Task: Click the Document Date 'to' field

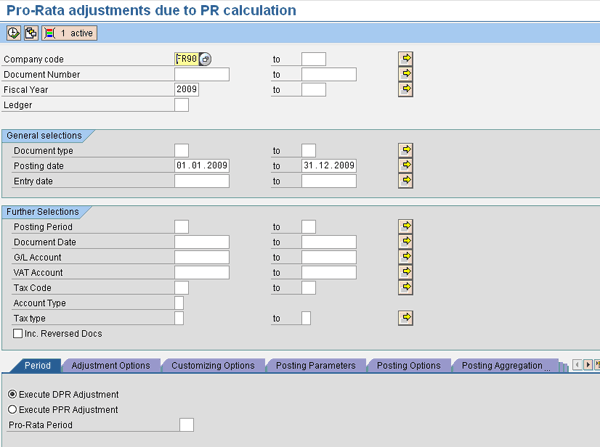Action: [329, 242]
